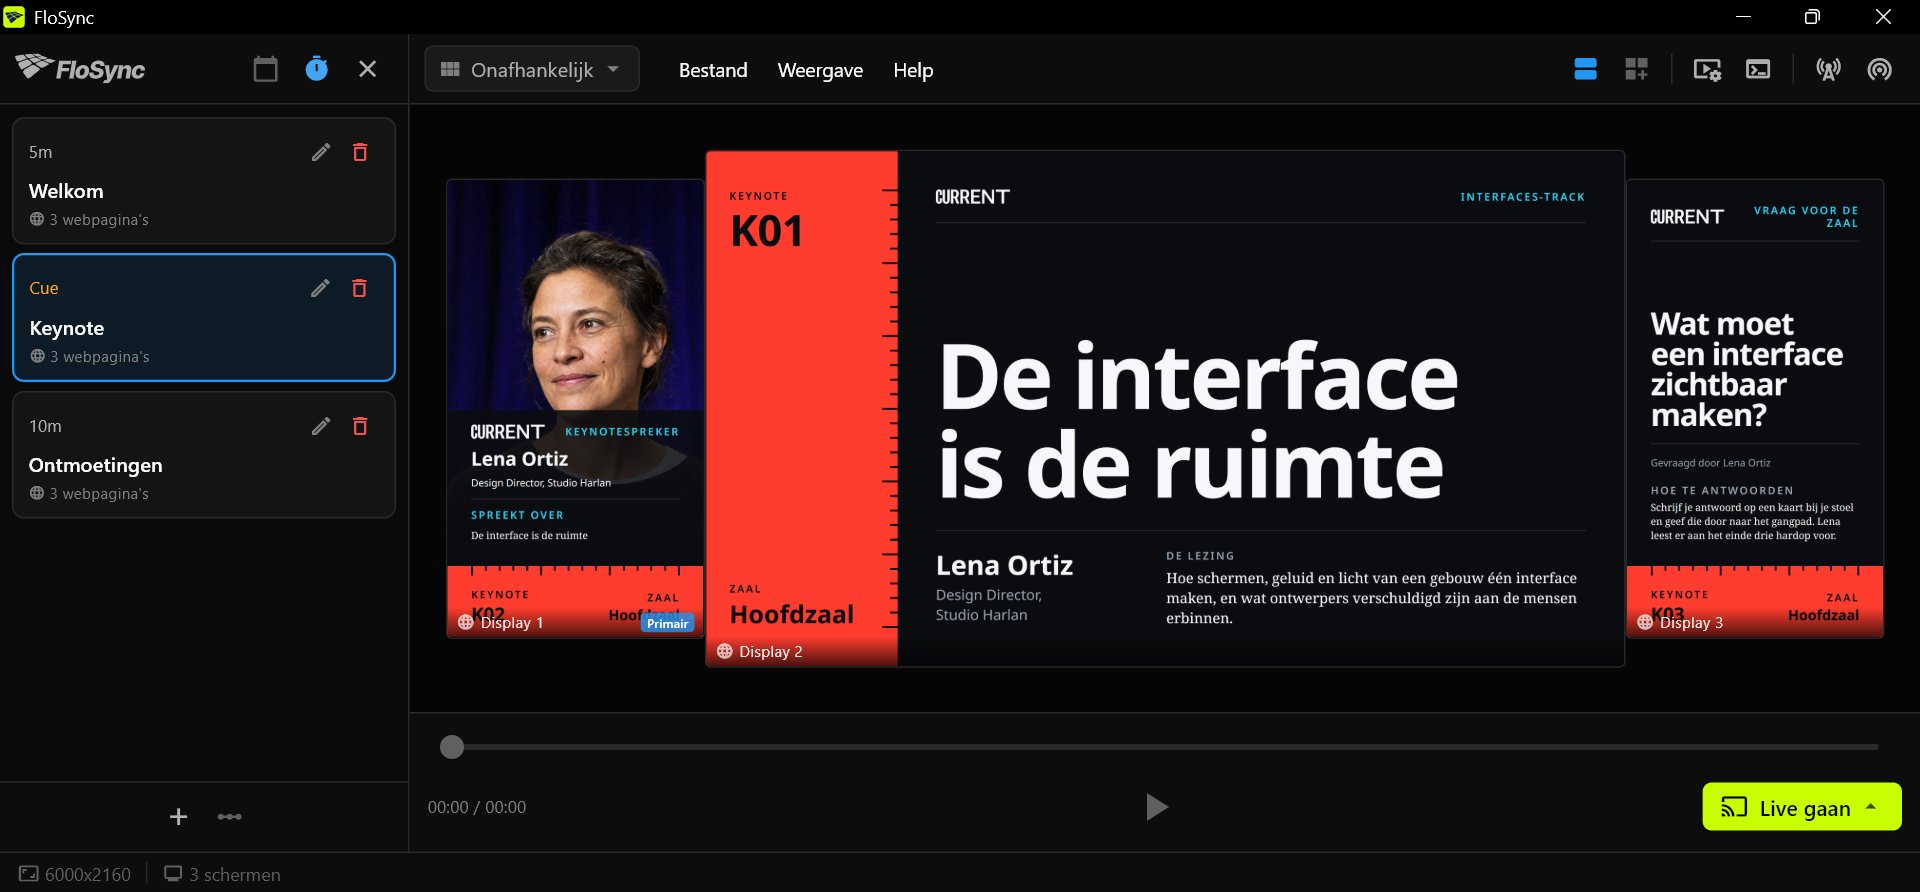The image size is (1920, 892).
Task: Delete the Welkom item
Action: tap(360, 152)
